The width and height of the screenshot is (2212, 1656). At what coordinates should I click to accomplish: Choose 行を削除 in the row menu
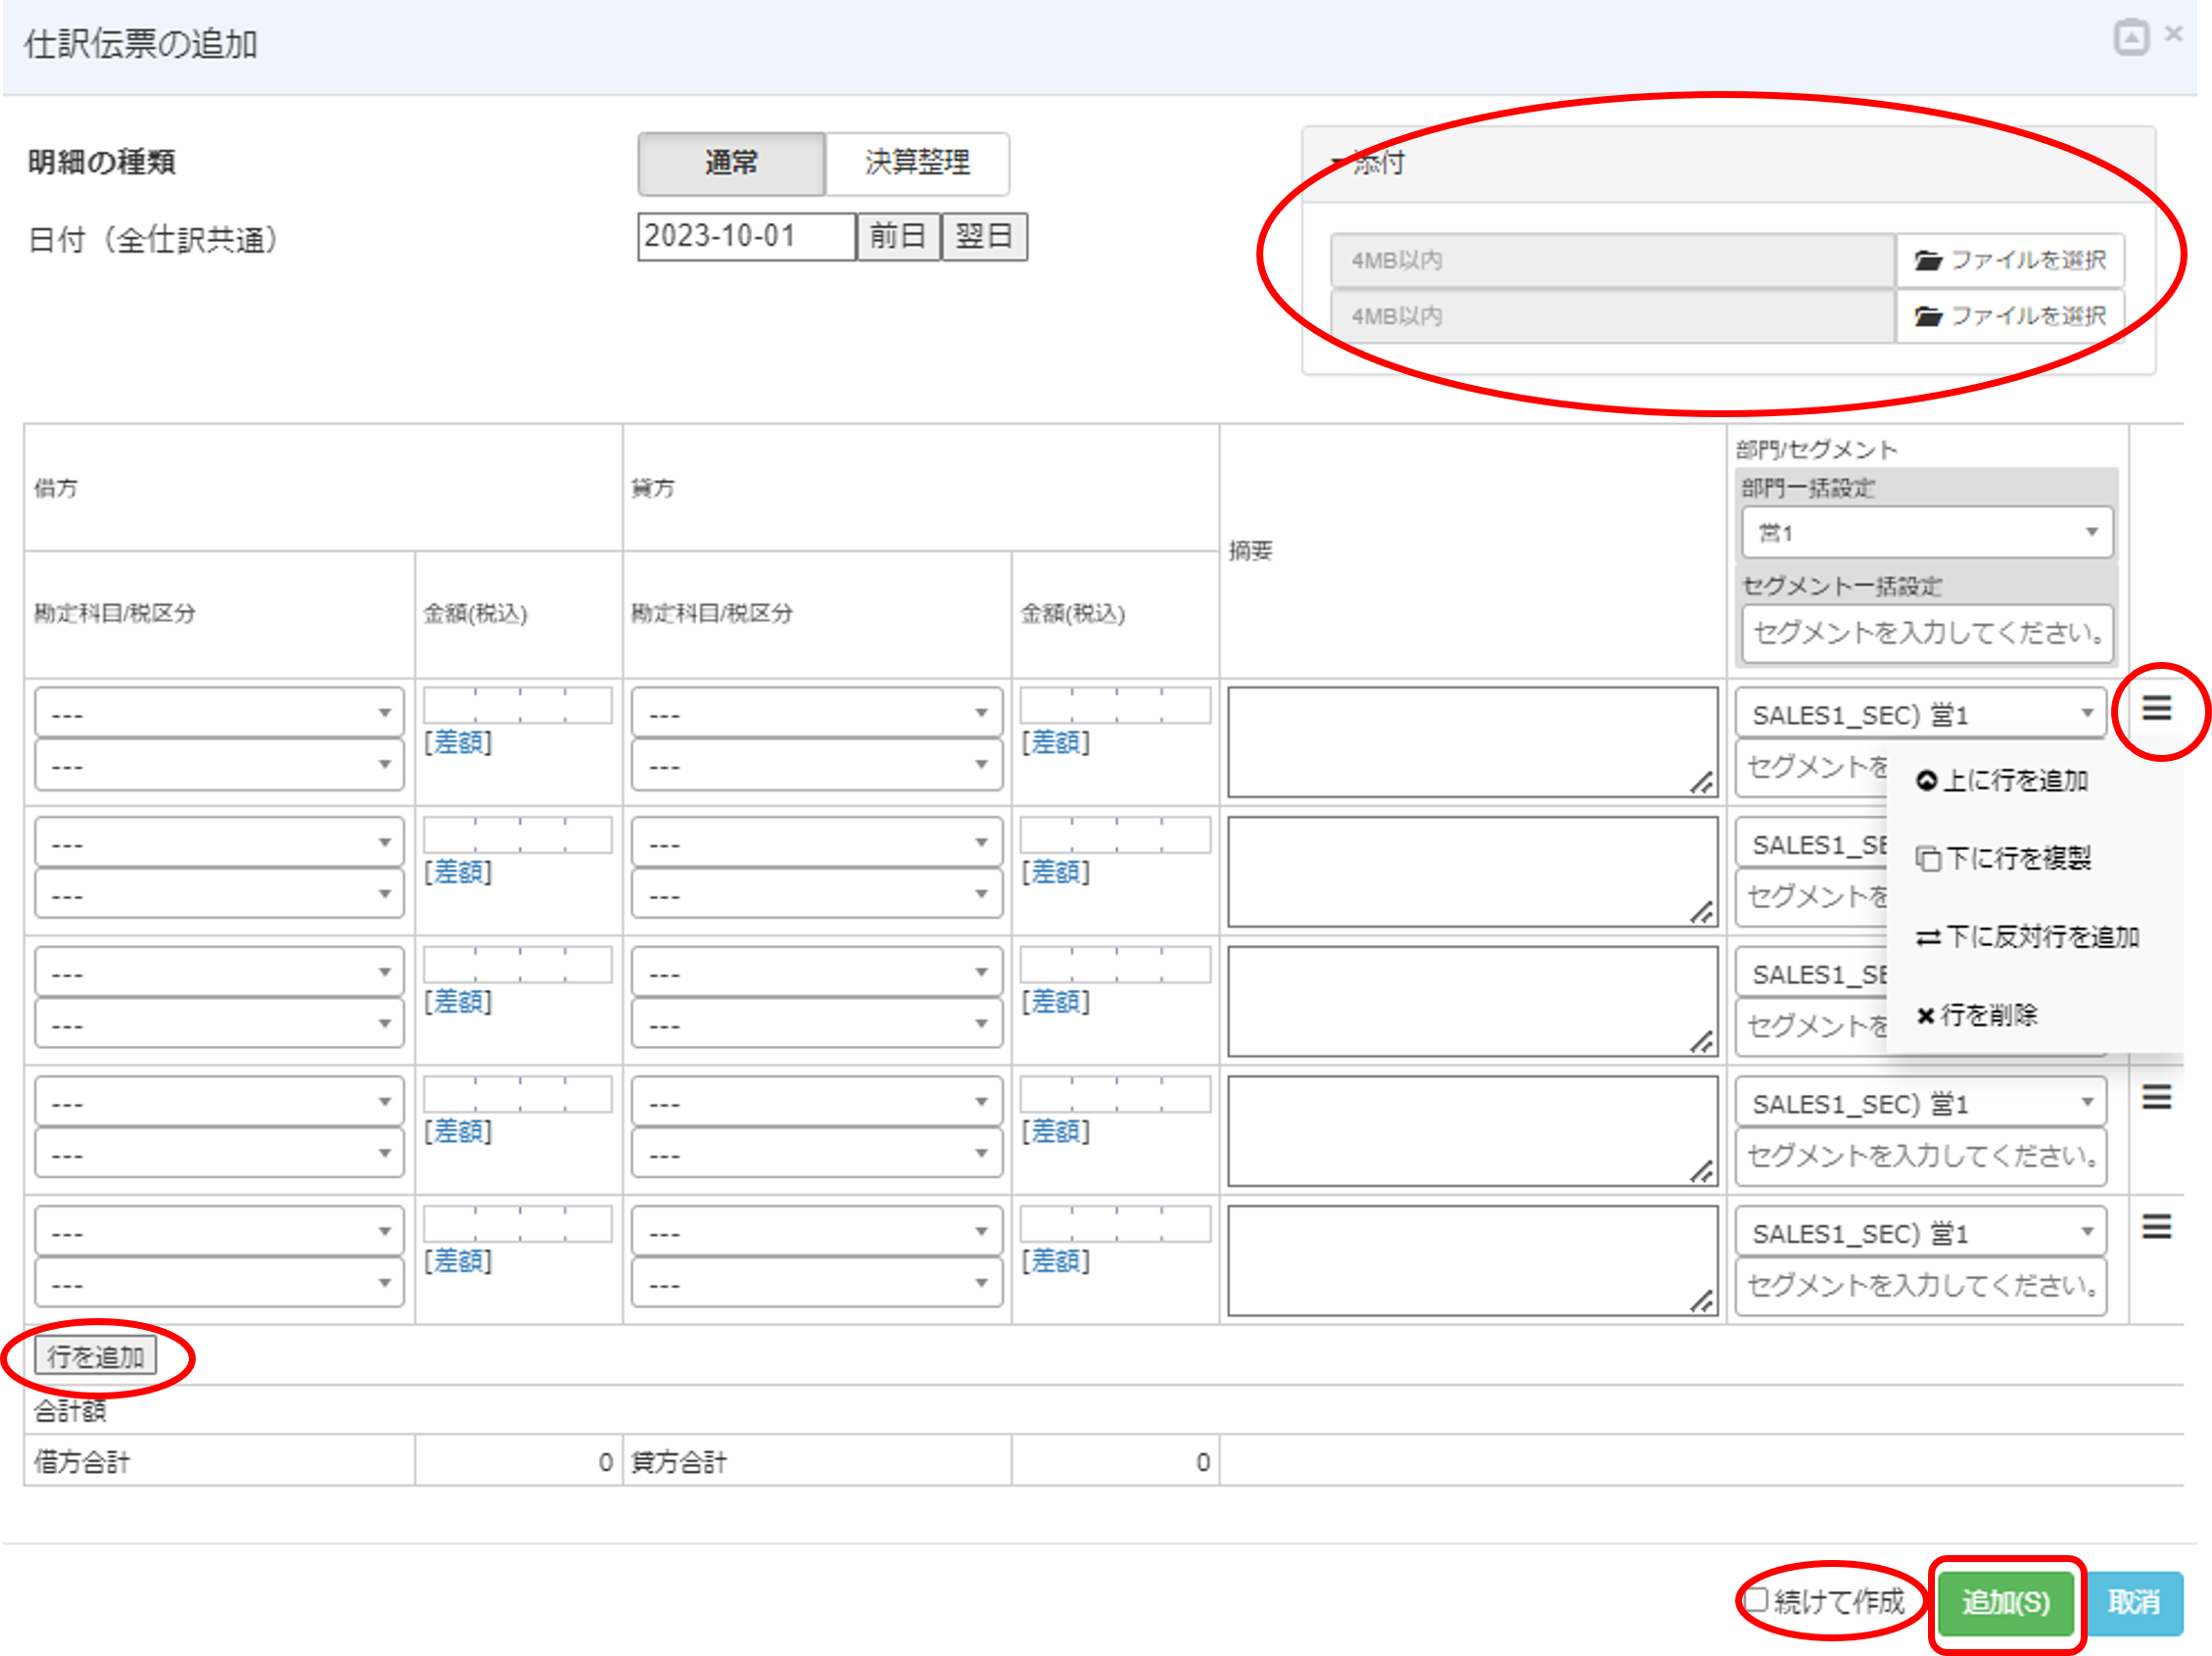tap(1976, 1015)
